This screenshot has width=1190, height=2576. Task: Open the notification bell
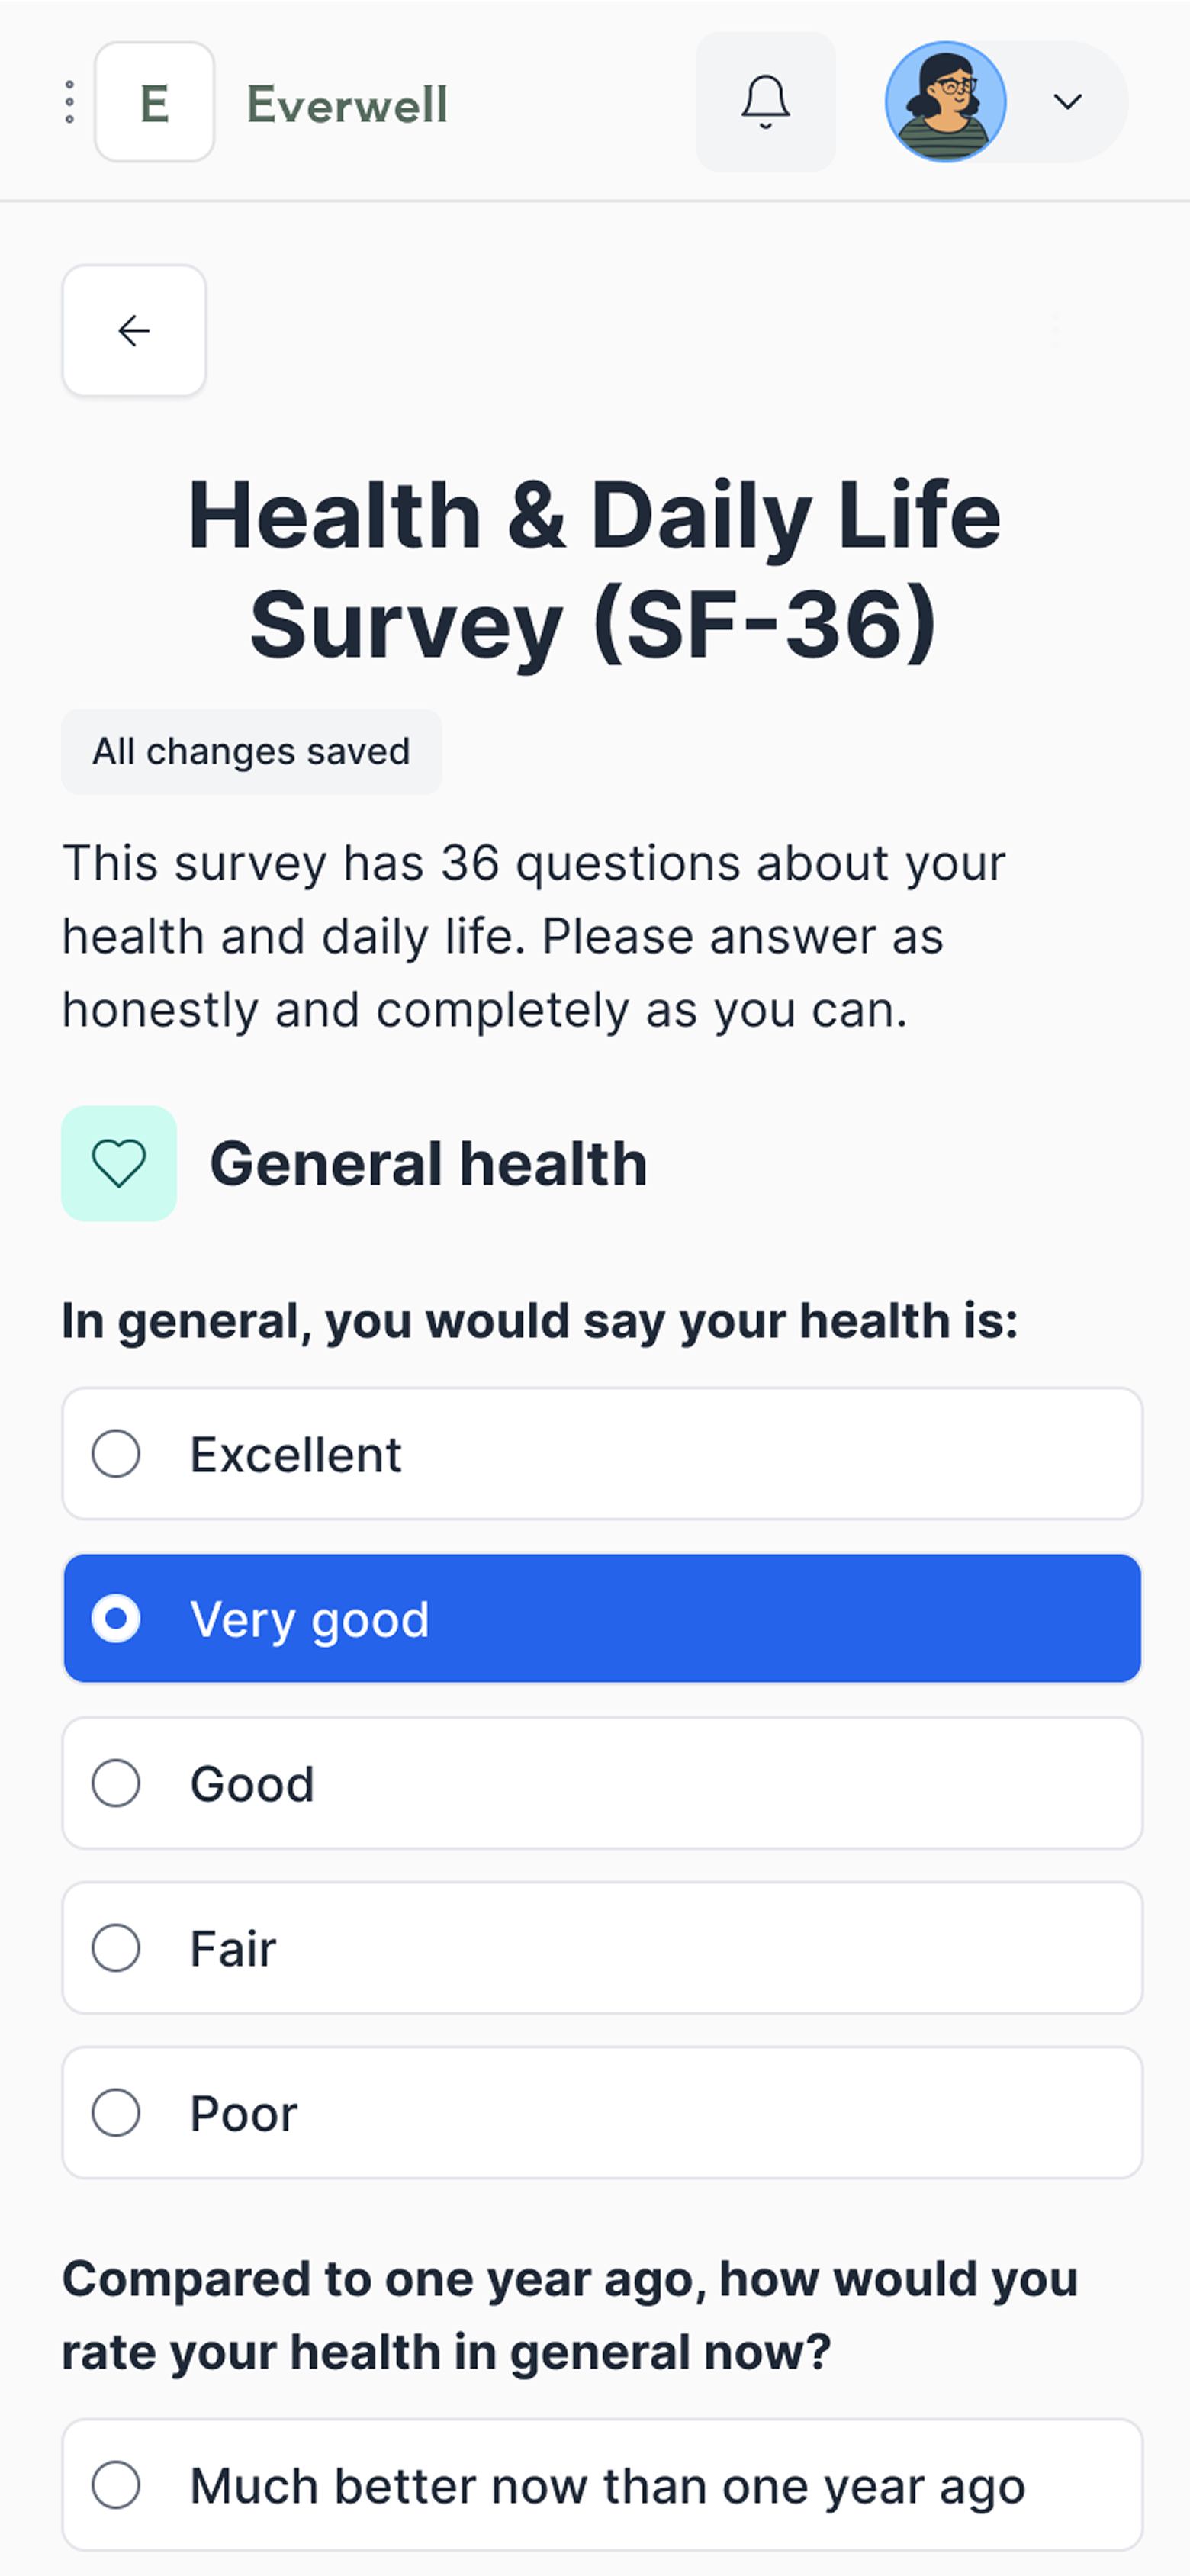click(x=765, y=102)
